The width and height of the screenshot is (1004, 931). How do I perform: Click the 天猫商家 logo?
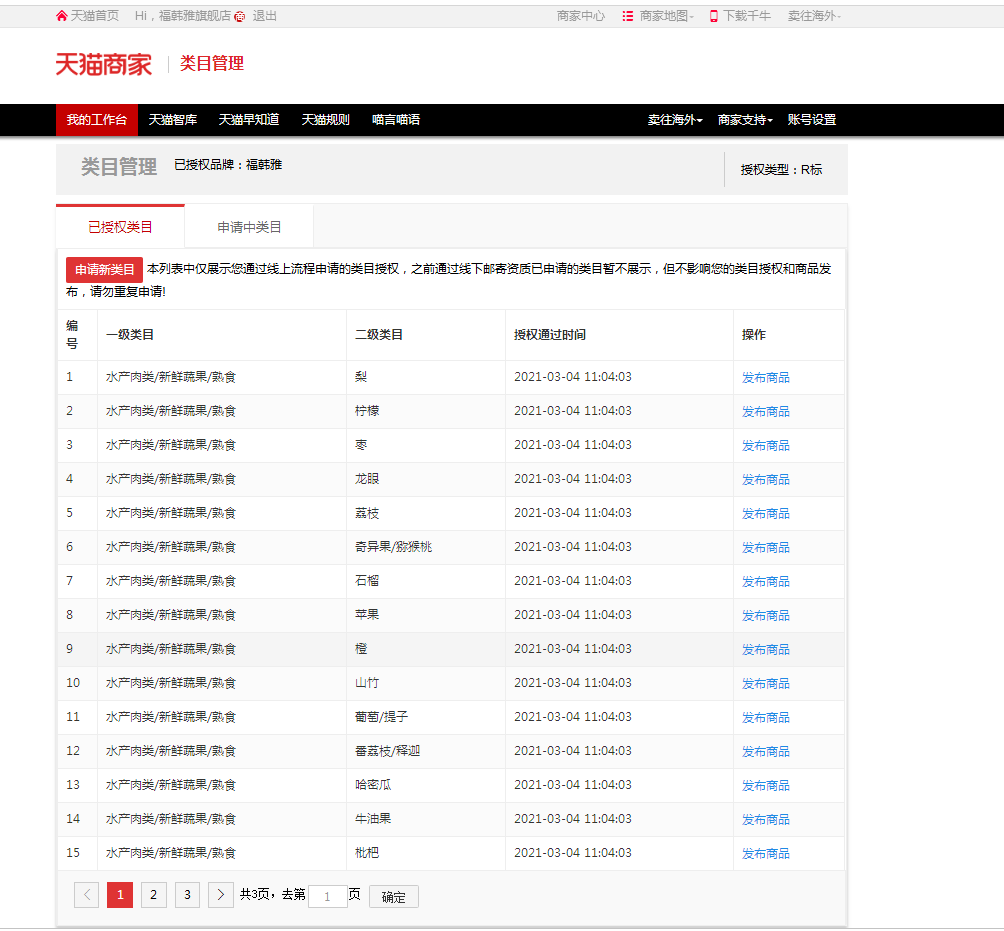point(104,64)
